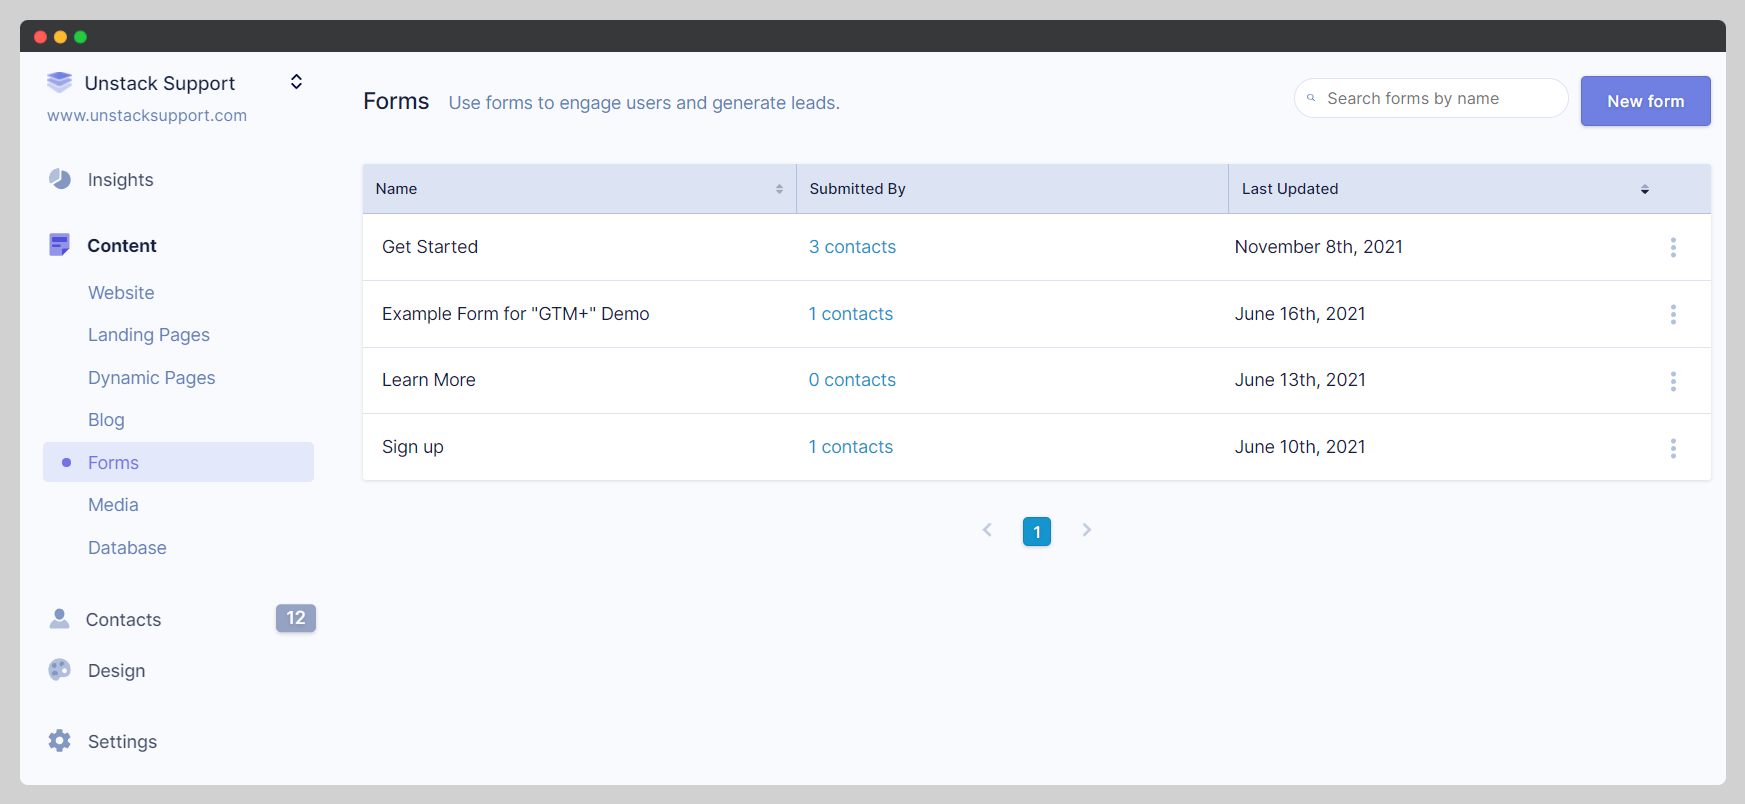Screen dimensions: 1745x804
Task: Click the Insights pie chart icon
Action: (60, 179)
